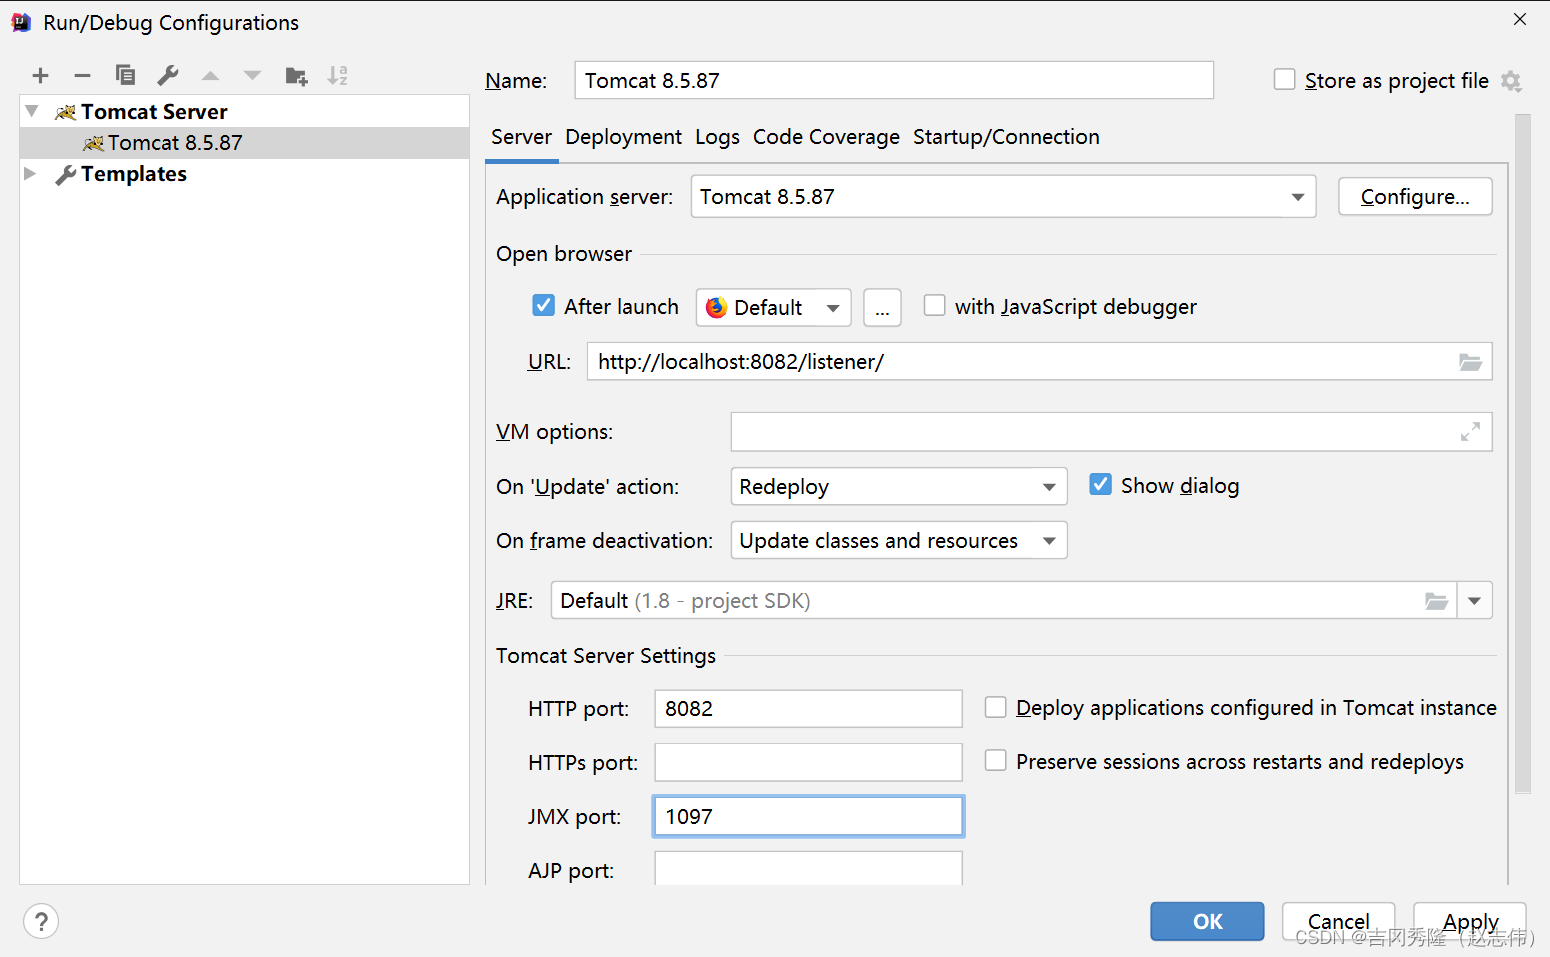Move configuration down arrow
The height and width of the screenshot is (957, 1550).
(x=252, y=76)
